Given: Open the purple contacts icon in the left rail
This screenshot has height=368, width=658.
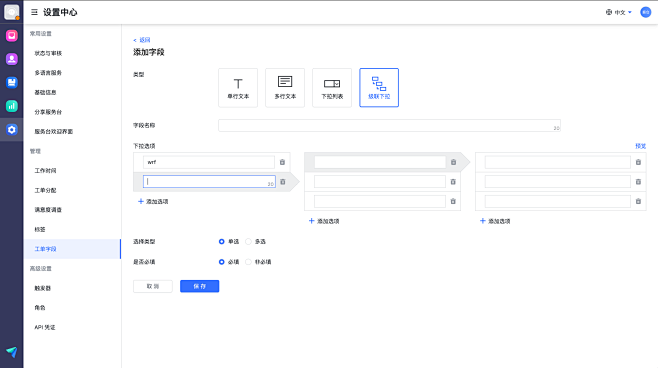Looking at the screenshot, I should click(12, 59).
